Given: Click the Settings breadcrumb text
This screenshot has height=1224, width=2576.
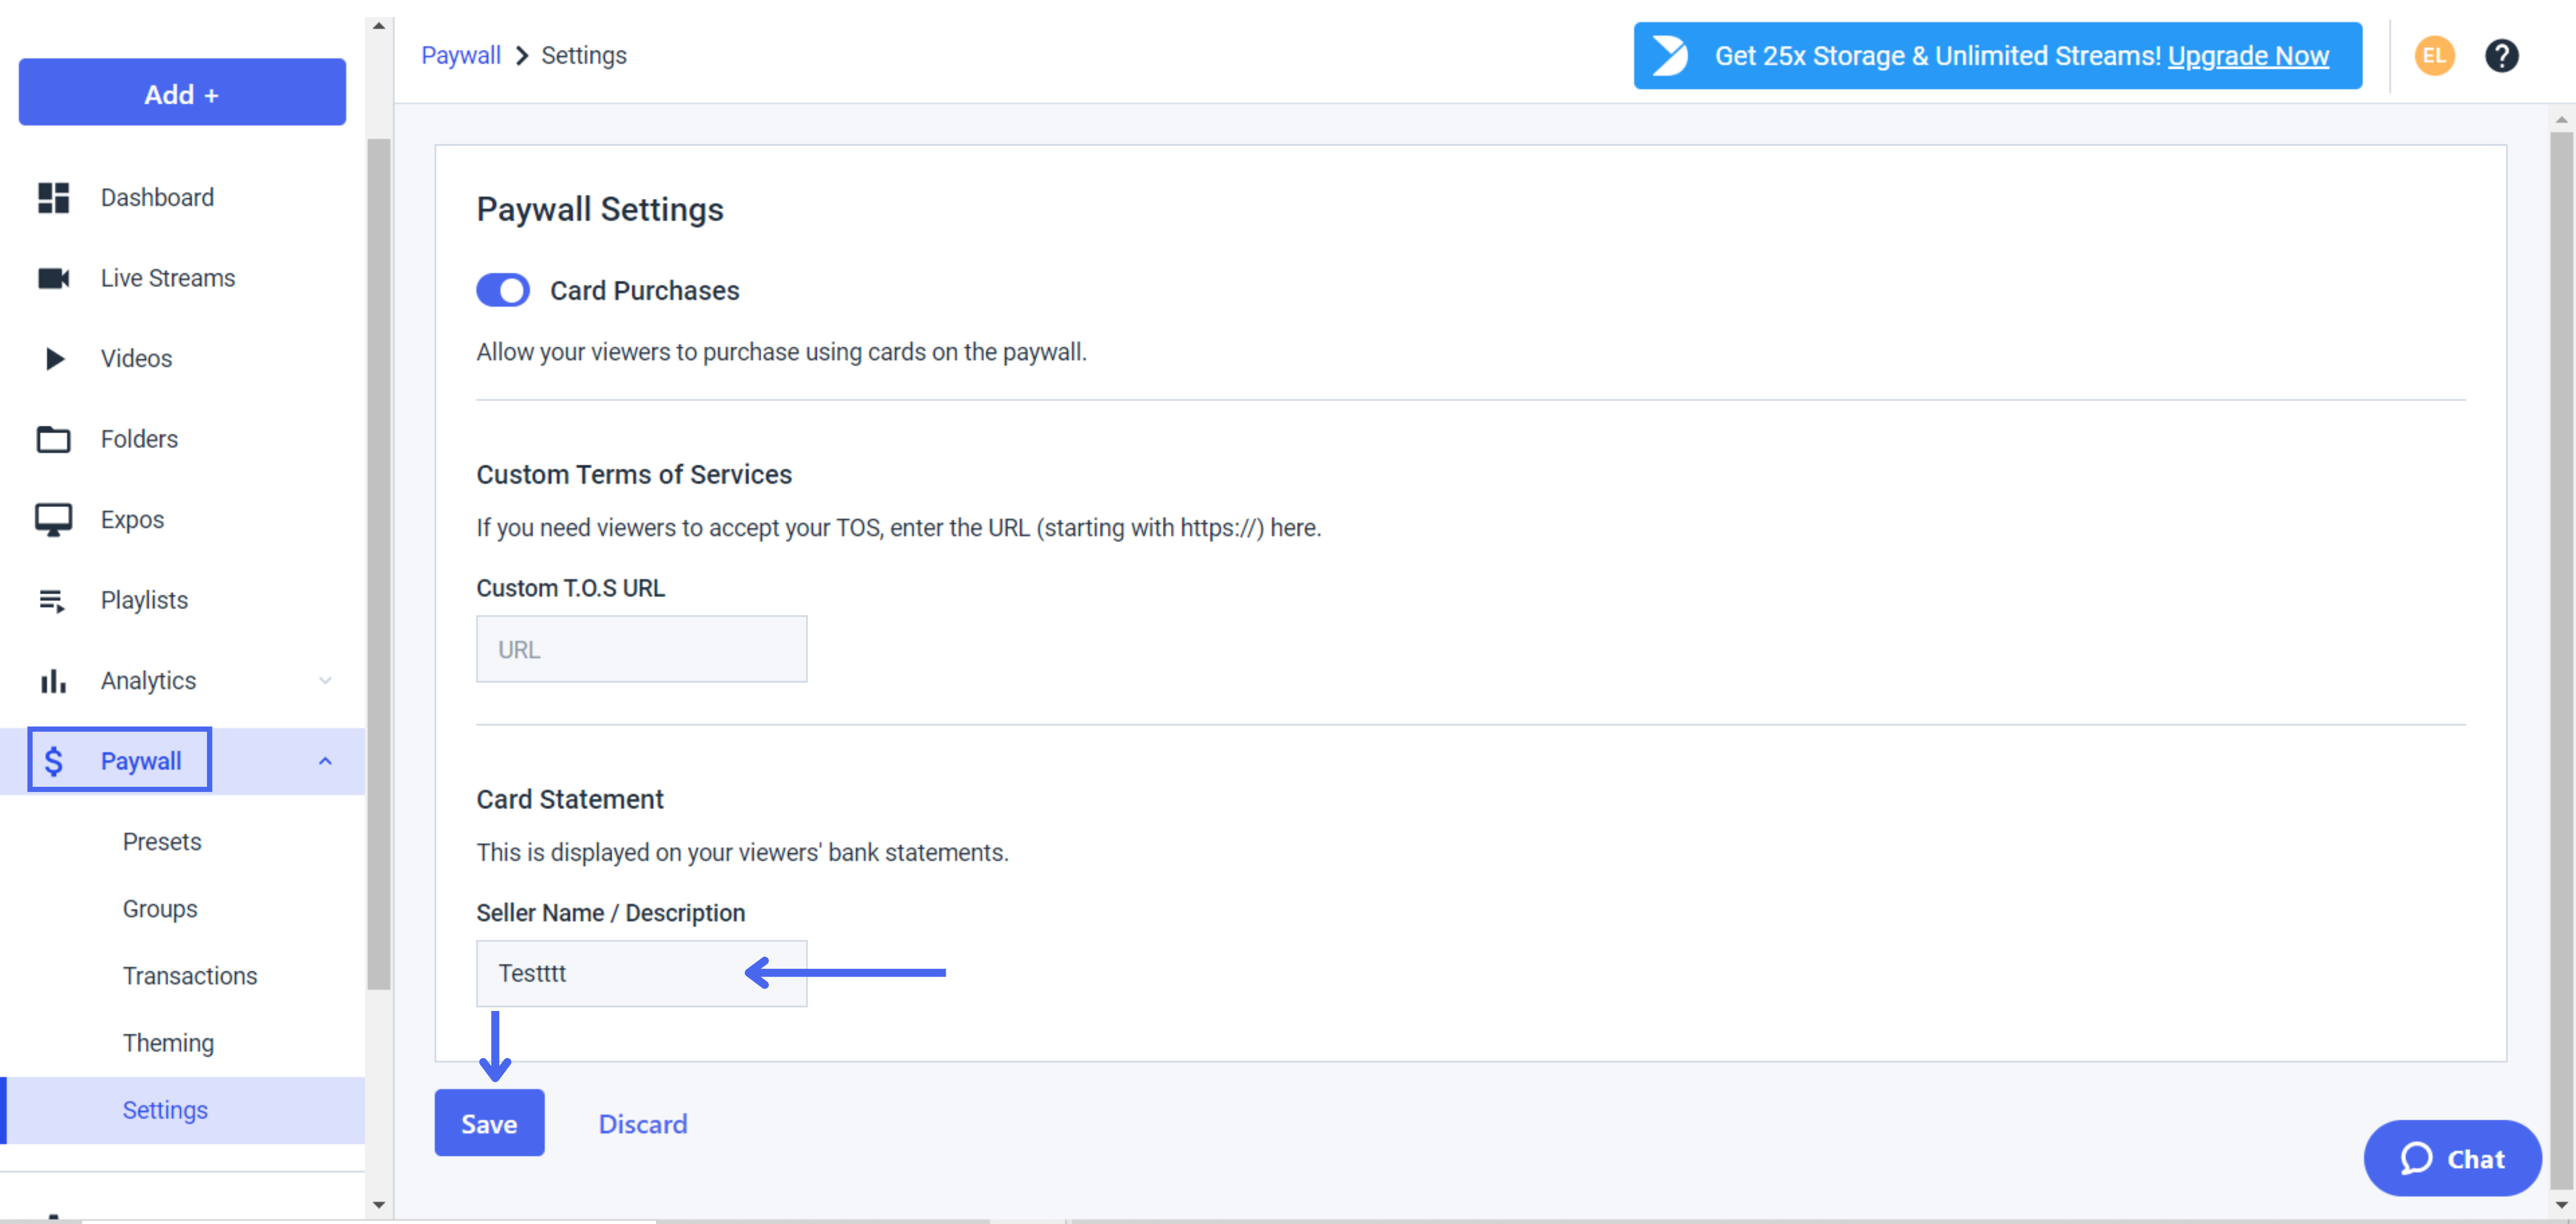Looking at the screenshot, I should (x=584, y=55).
